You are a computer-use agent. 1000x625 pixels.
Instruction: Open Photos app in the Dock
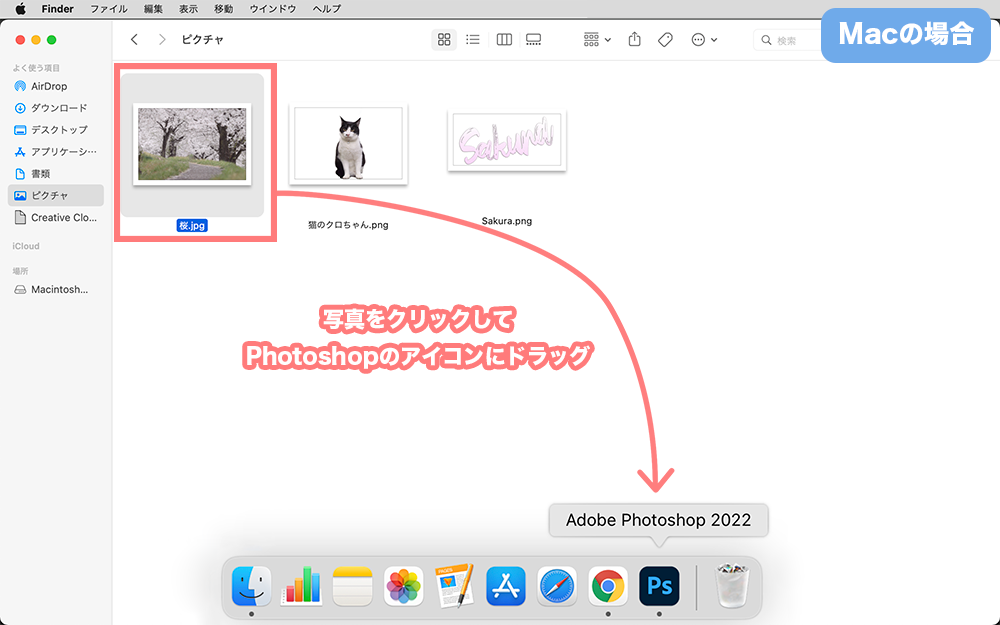tap(404, 585)
